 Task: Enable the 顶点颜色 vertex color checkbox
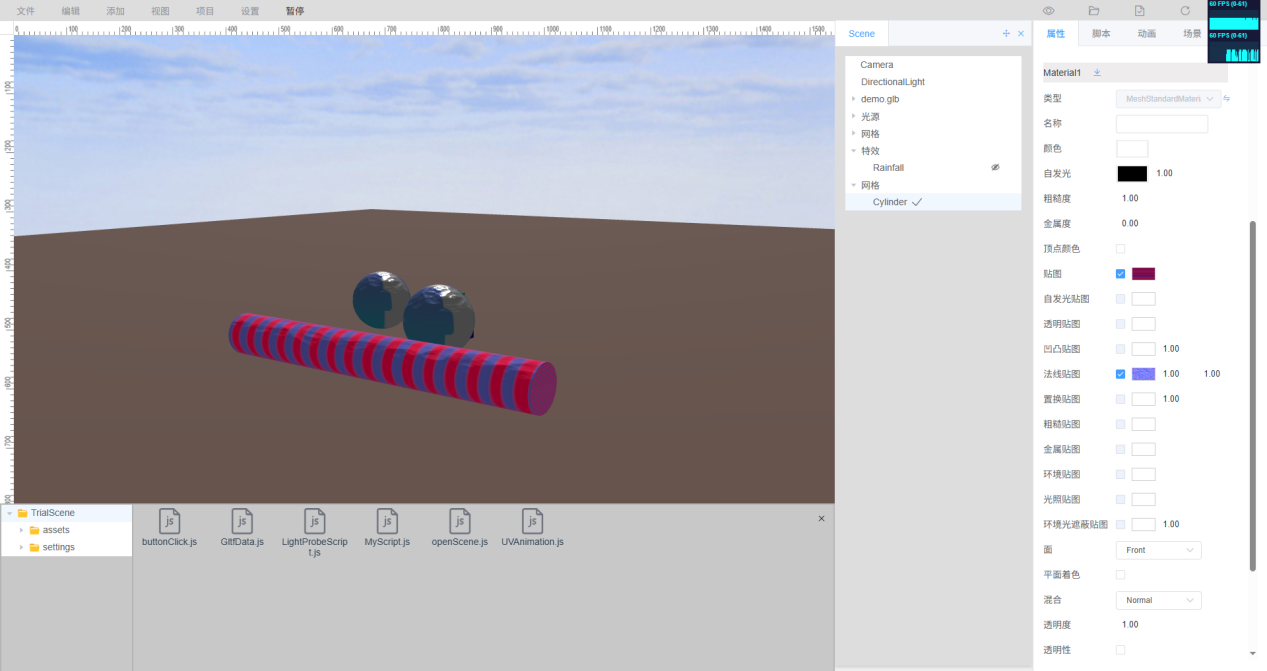[x=1120, y=249]
